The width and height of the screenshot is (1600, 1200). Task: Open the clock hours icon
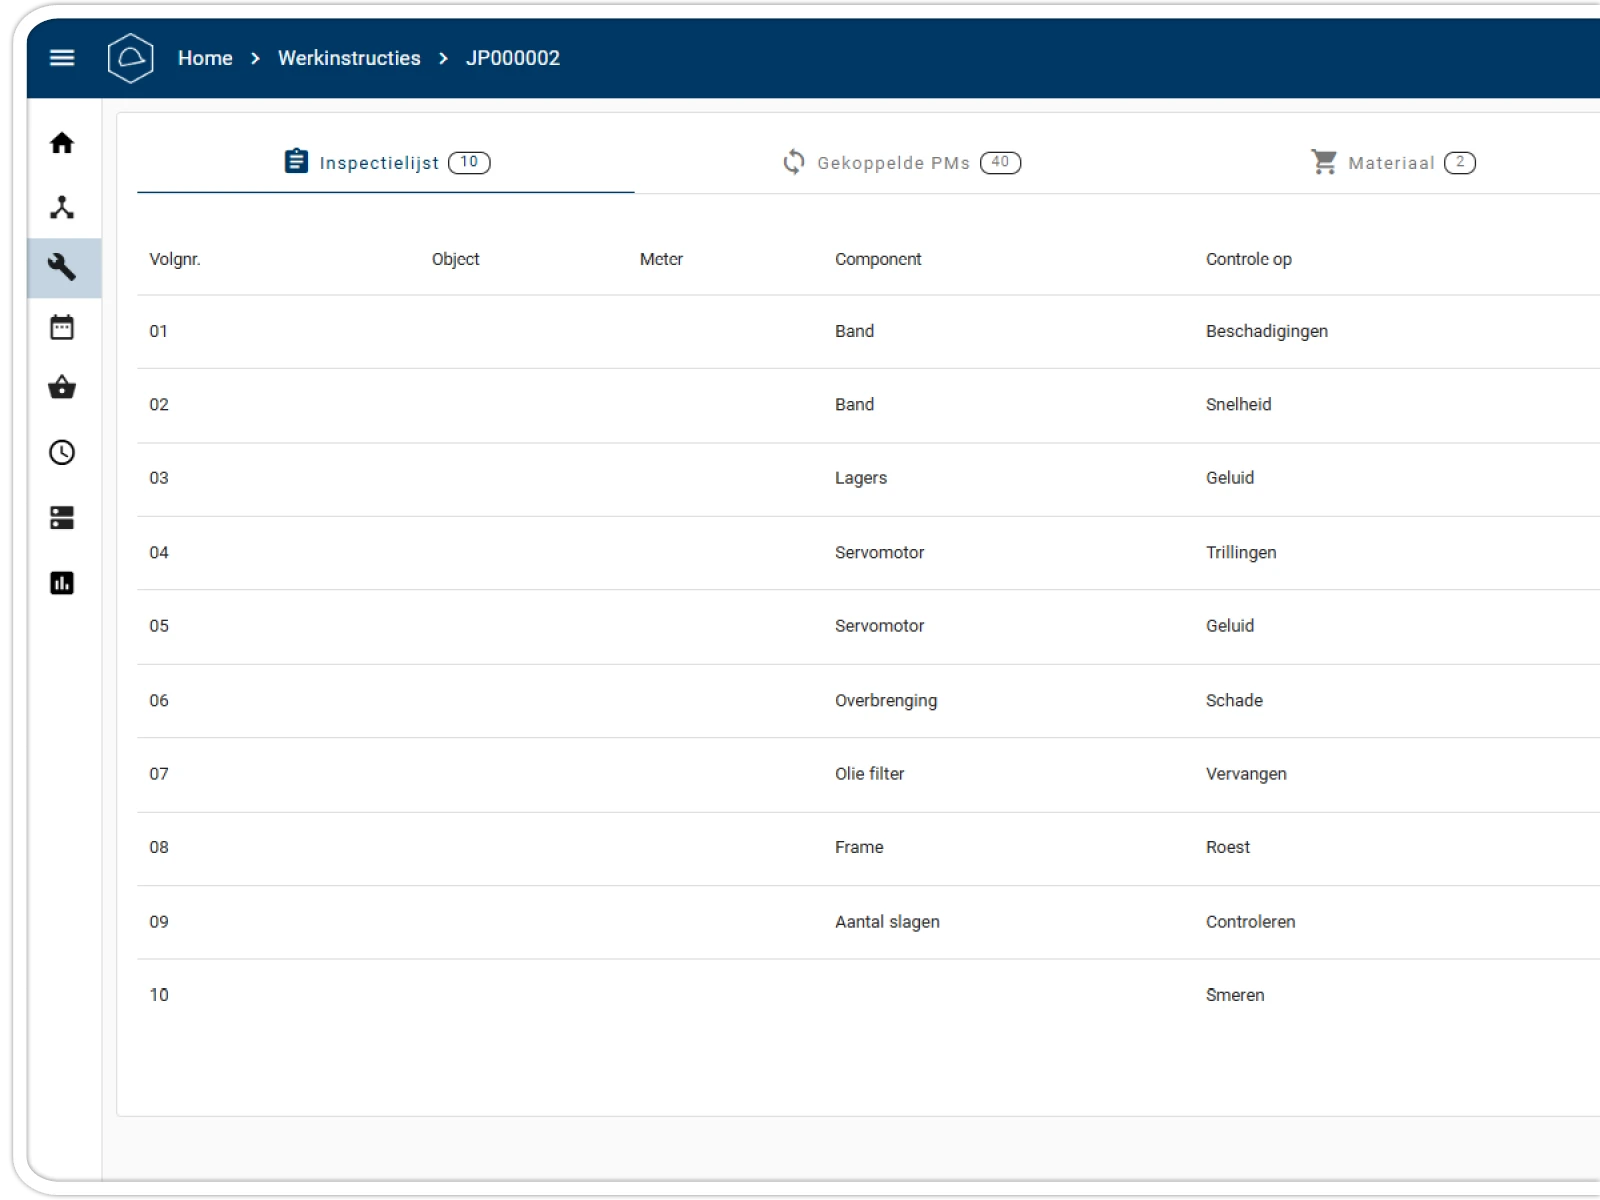(62, 453)
